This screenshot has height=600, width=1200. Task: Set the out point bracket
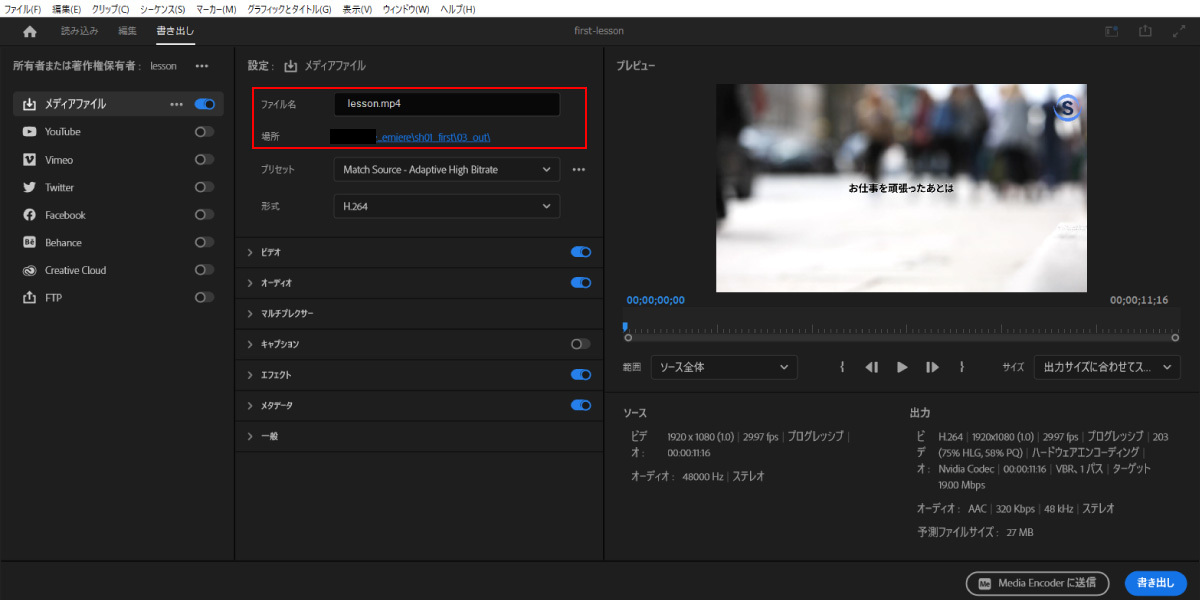(962, 367)
